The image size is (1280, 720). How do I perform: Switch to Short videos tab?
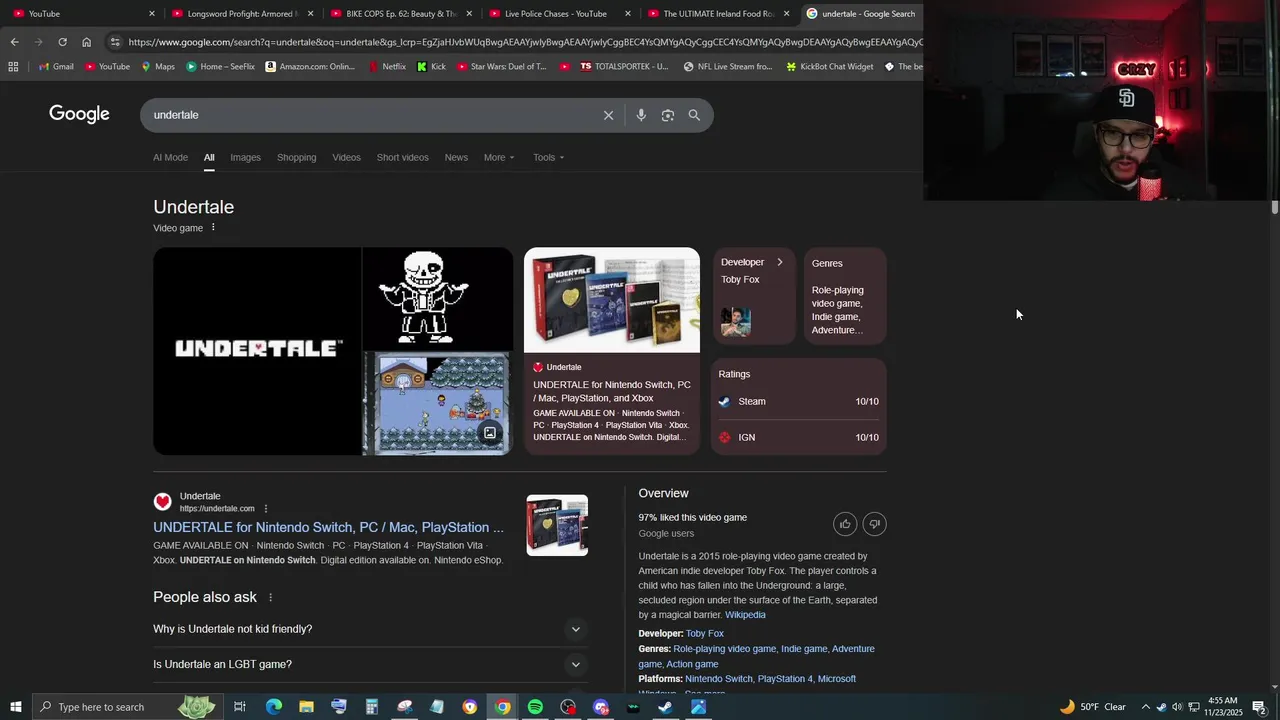click(402, 157)
